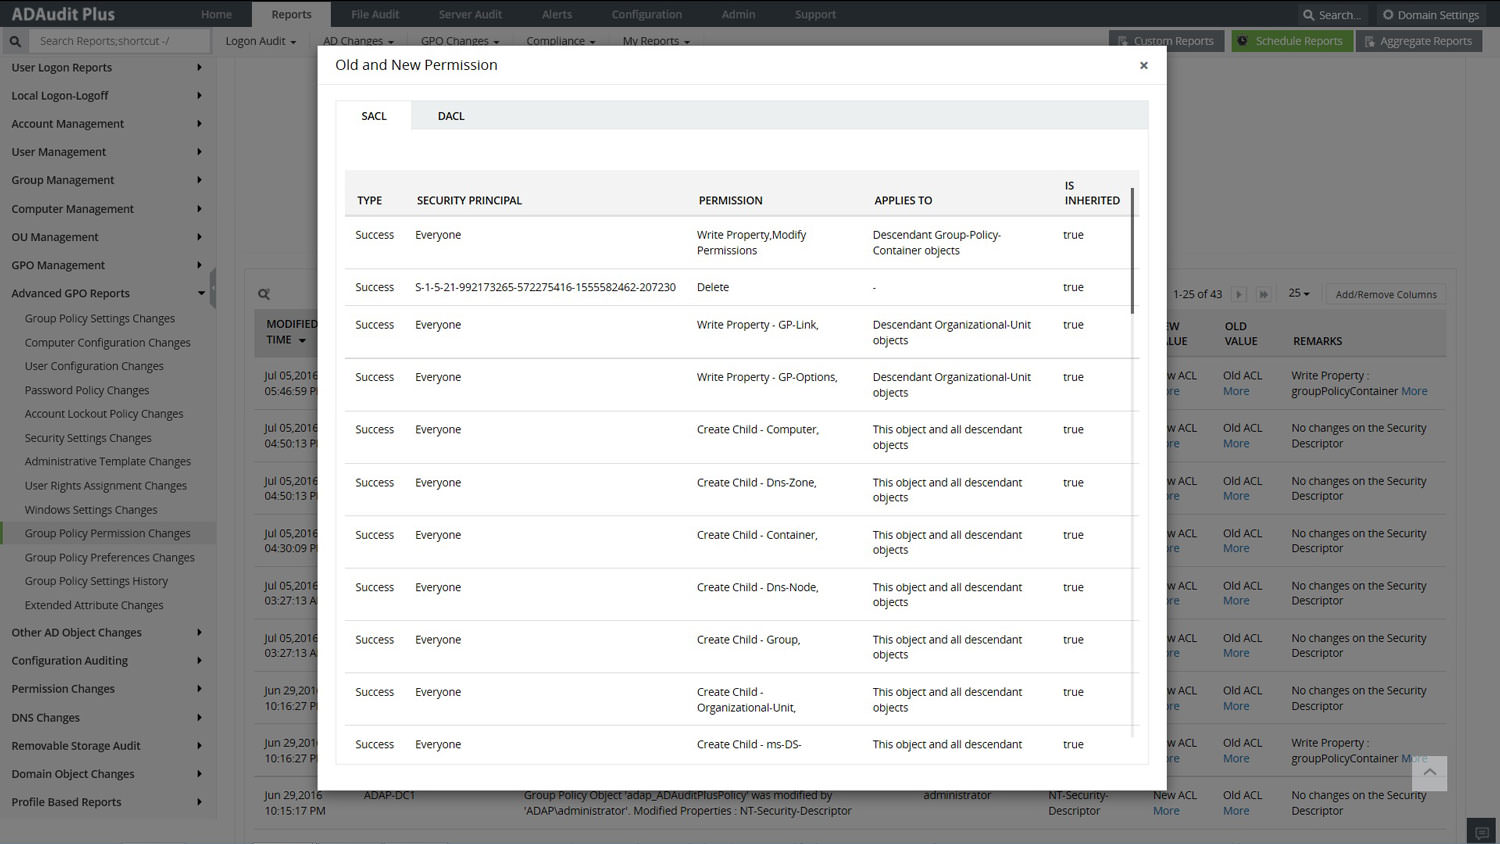The image size is (1500, 844).
Task: Open the Home tab
Action: coord(216,14)
